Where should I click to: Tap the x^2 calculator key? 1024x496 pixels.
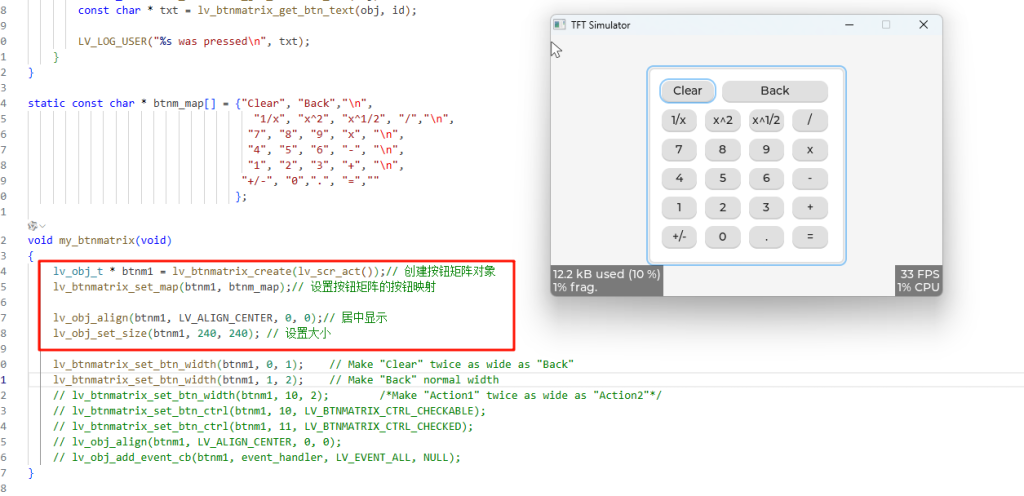[x=722, y=120]
